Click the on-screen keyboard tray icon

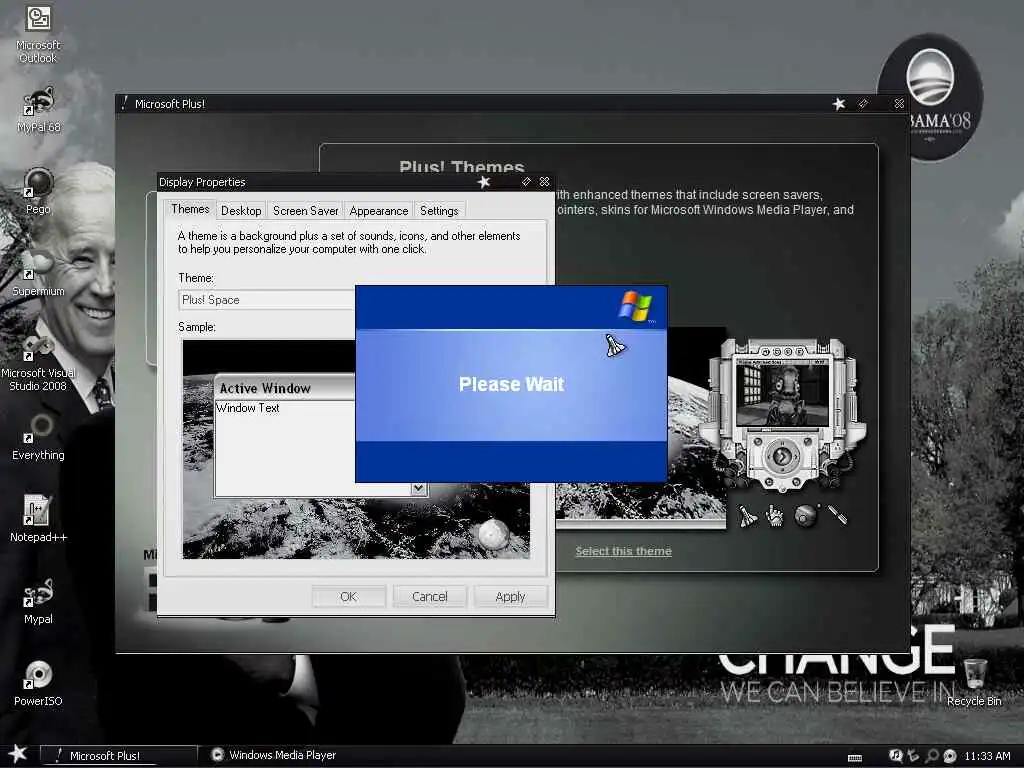[x=855, y=758]
